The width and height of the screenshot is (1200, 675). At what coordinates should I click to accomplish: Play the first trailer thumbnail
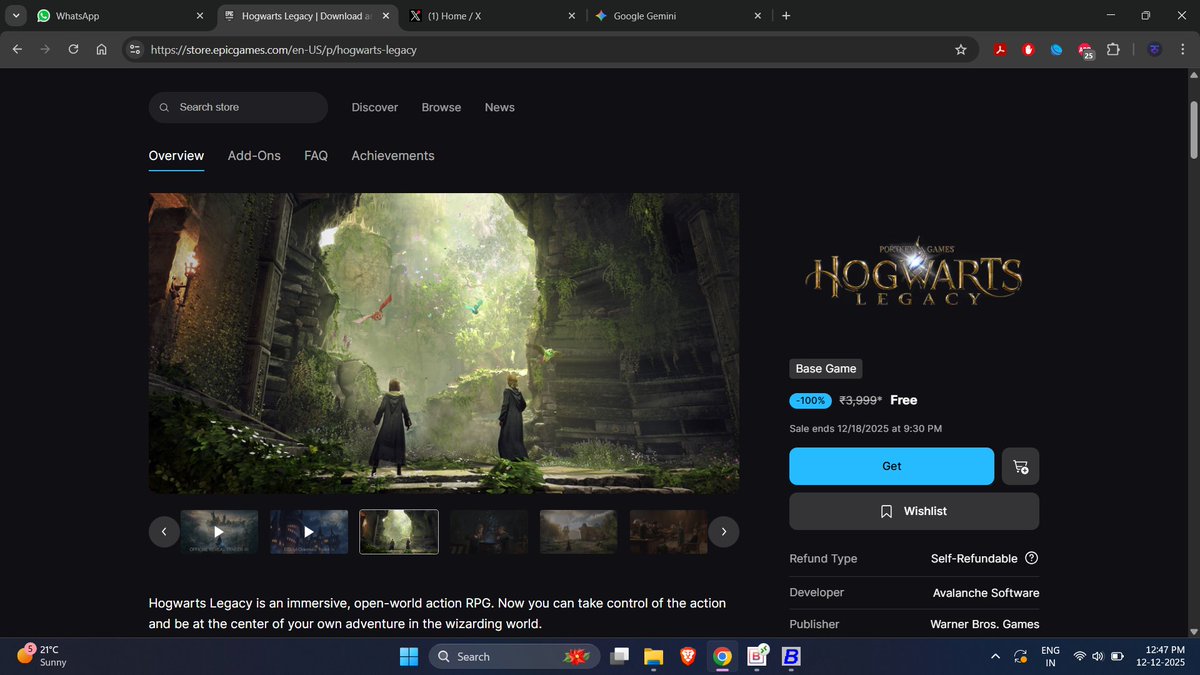point(219,532)
